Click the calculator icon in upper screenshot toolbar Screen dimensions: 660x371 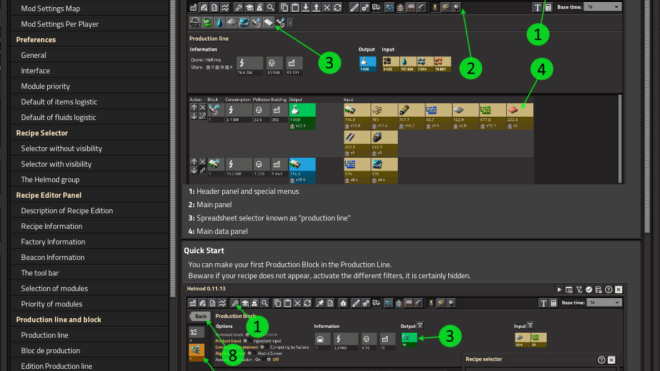tap(548, 8)
